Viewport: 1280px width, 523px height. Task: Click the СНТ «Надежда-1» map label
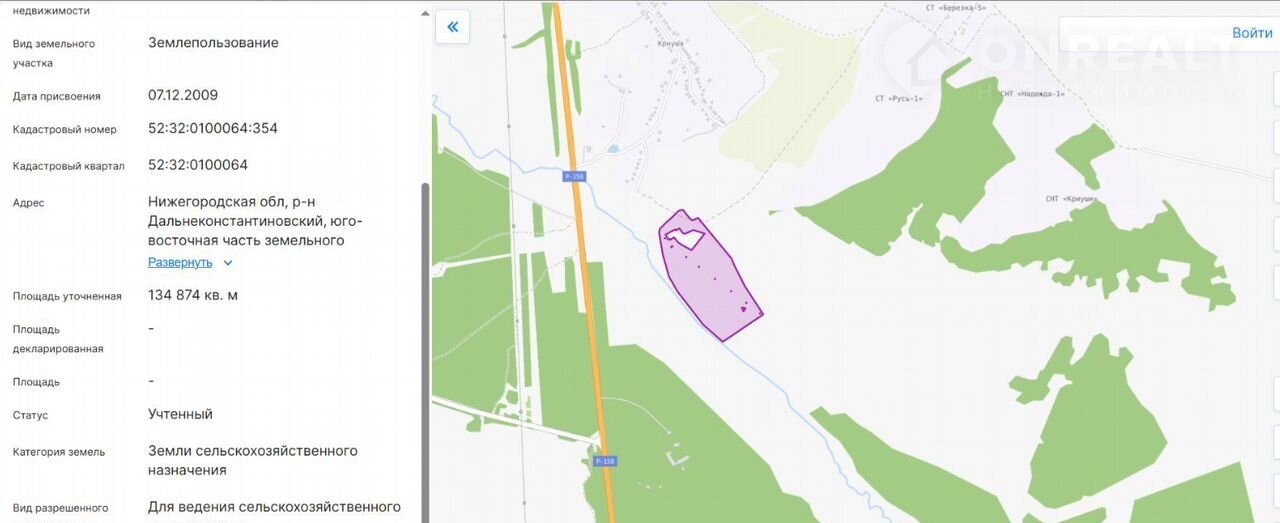point(1031,94)
